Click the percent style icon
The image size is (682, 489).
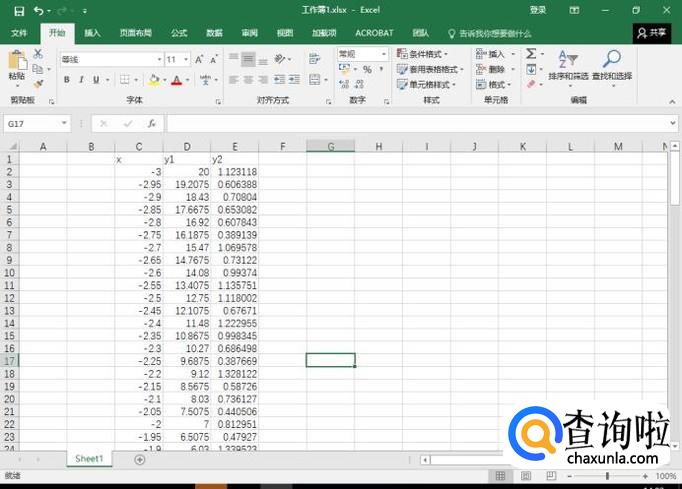coord(368,69)
